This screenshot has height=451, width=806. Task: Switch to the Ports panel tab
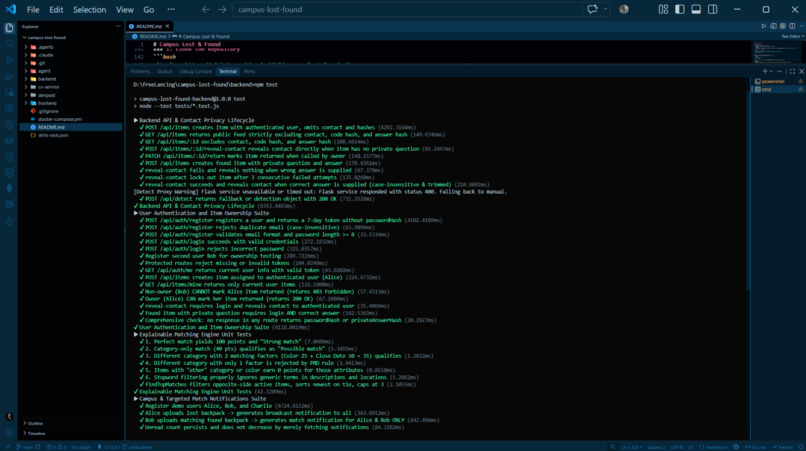point(249,71)
